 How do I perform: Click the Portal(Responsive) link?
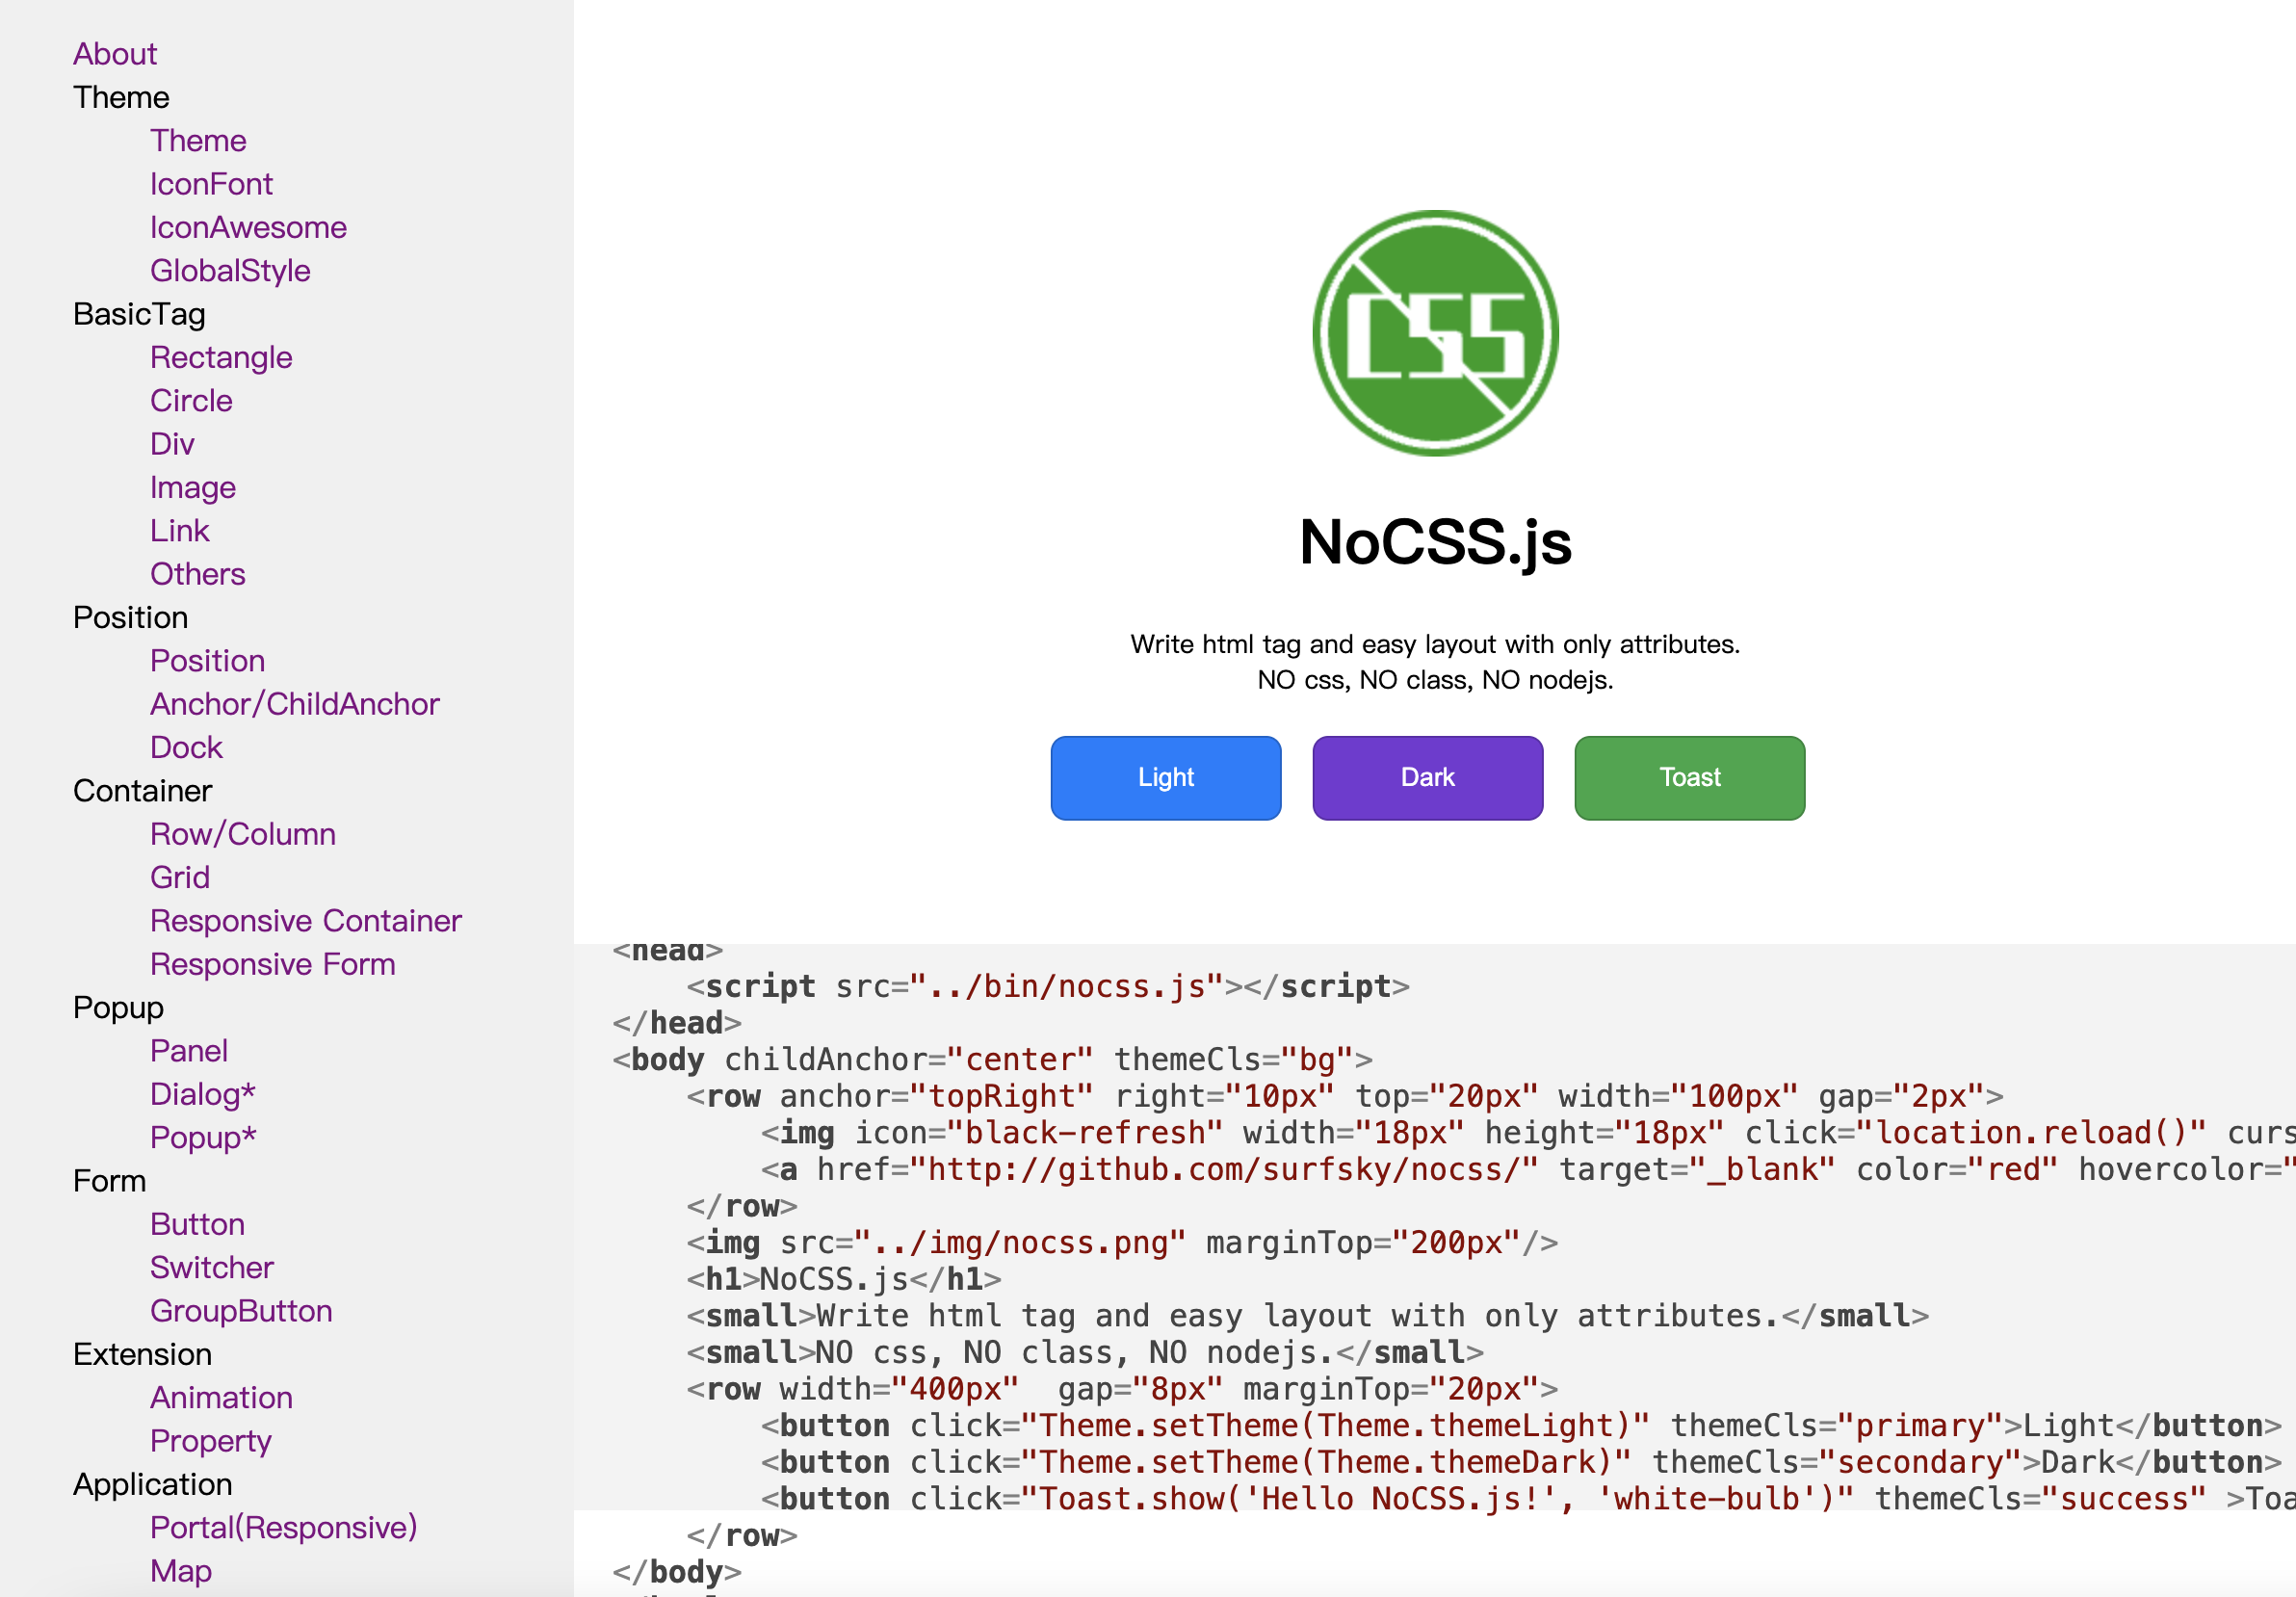[282, 1528]
